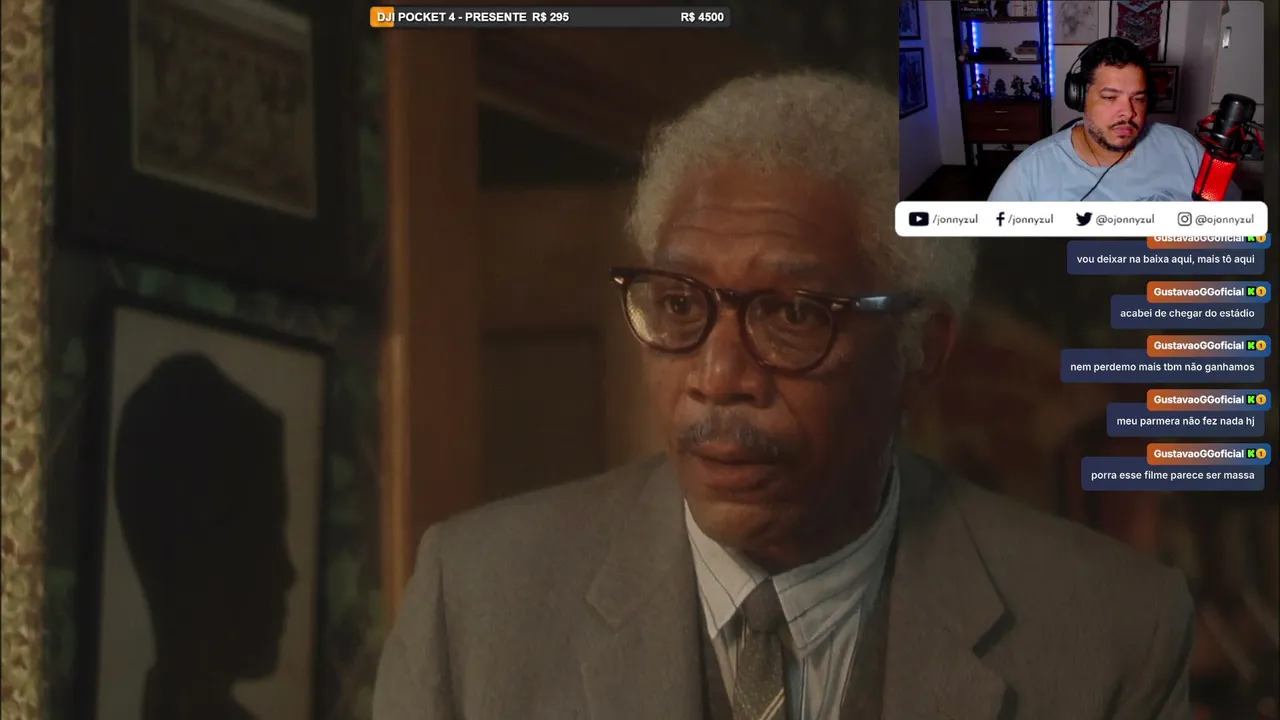Click the chat message "nem perdemo mais tbm não ganhamos"
The width and height of the screenshot is (1280, 720).
pos(1162,367)
